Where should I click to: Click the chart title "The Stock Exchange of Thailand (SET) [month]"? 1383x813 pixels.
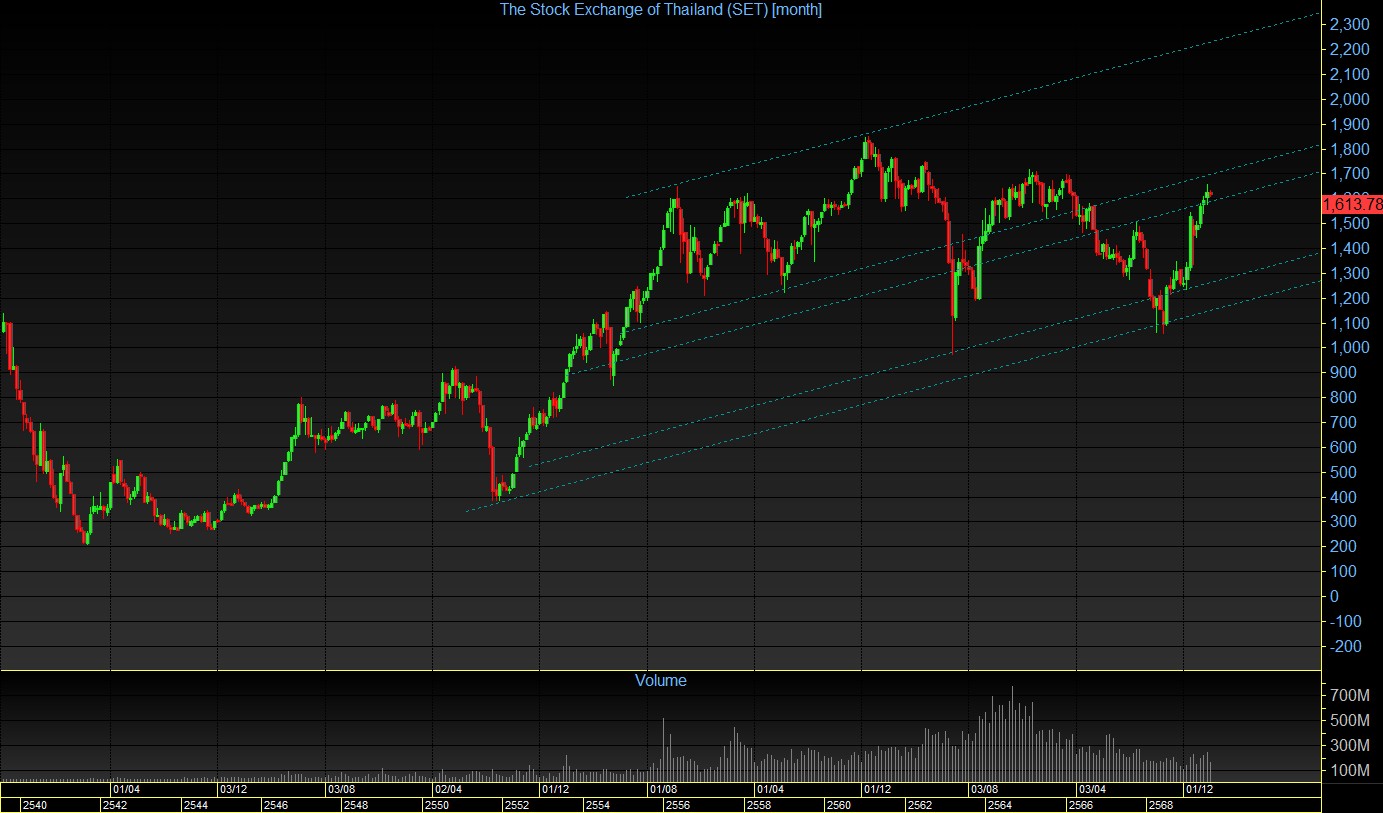(x=661, y=9)
